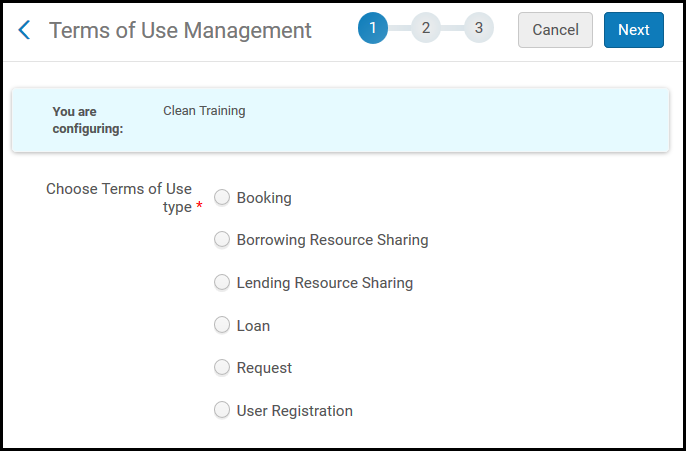This screenshot has height=451, width=686.
Task: Select the Booking radio button
Action: [222, 197]
